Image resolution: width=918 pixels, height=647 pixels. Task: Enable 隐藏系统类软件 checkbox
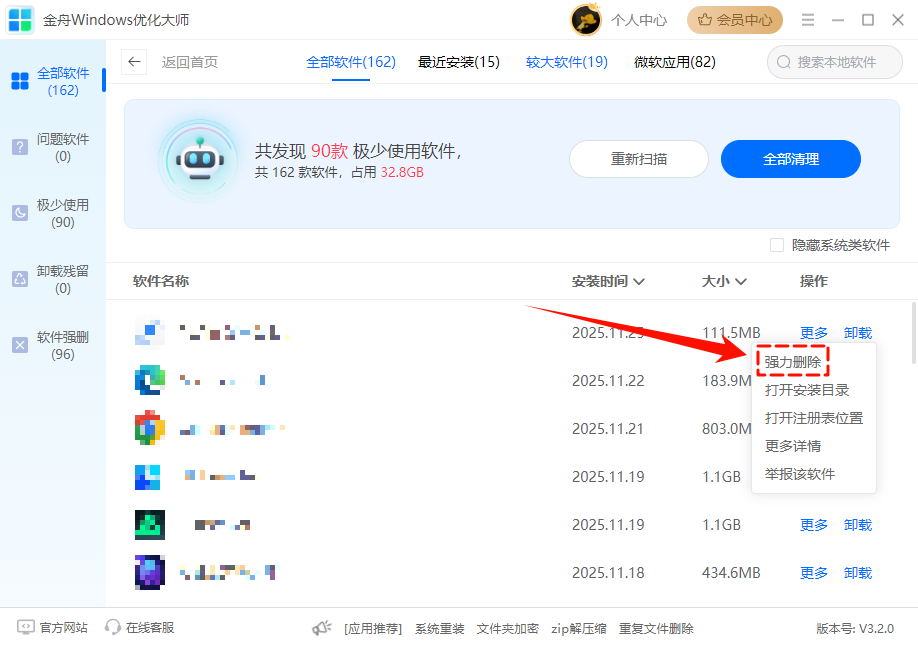[x=776, y=245]
